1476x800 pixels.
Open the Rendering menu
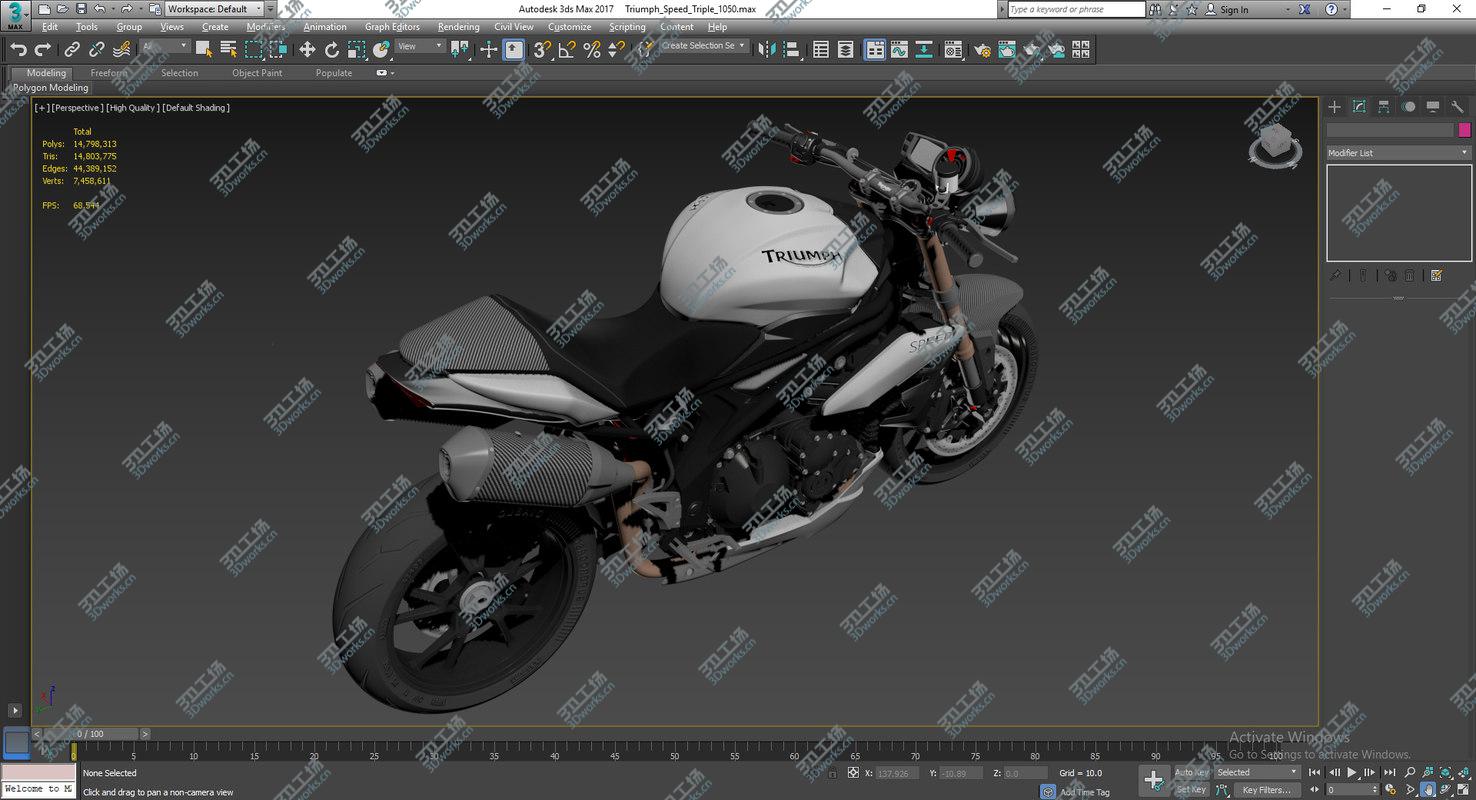458,27
